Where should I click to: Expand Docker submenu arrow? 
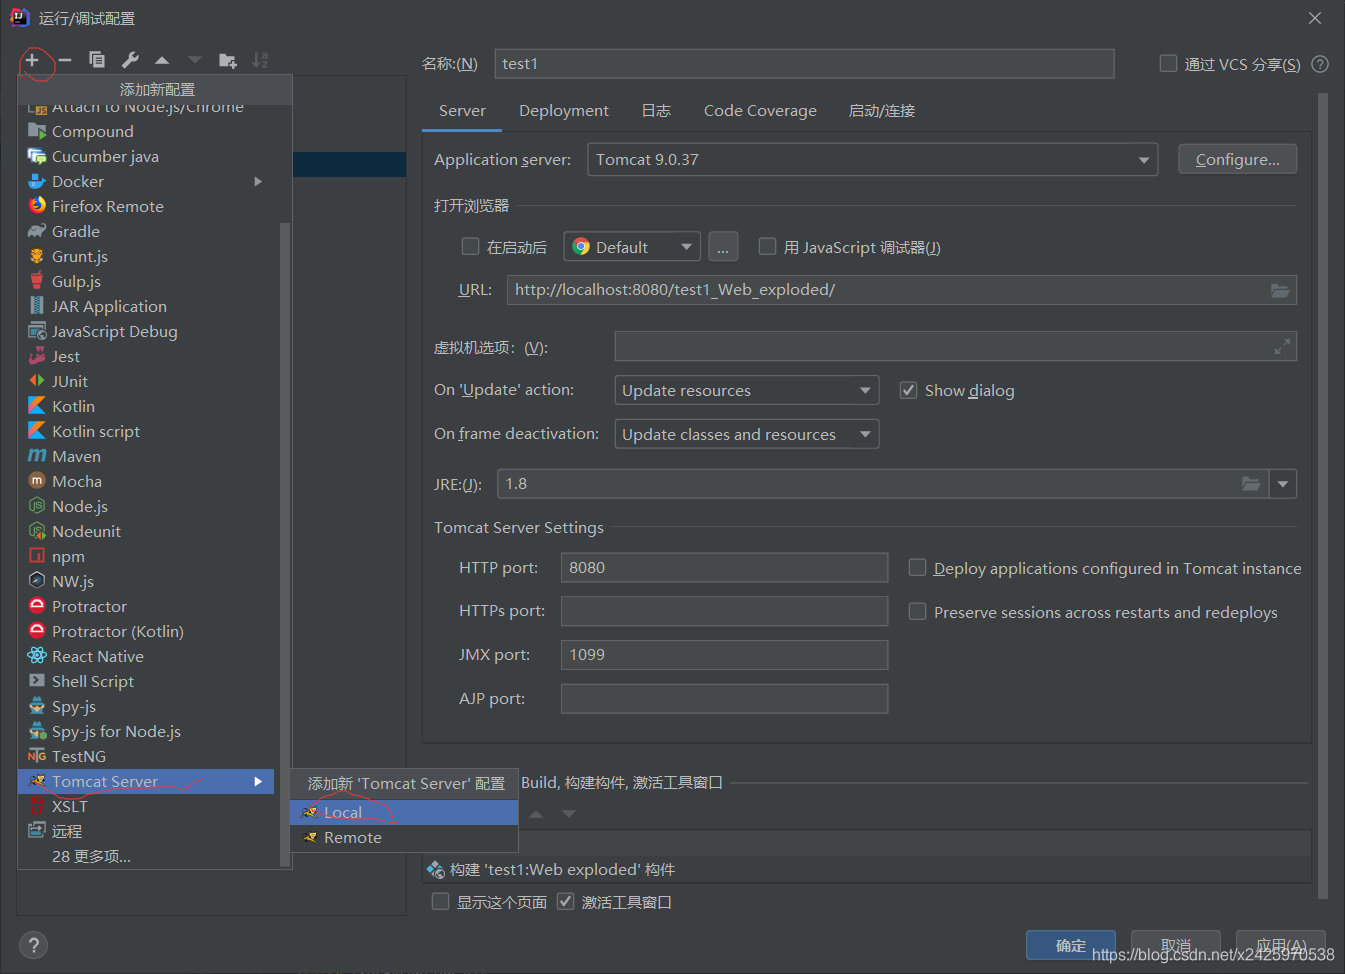(258, 181)
